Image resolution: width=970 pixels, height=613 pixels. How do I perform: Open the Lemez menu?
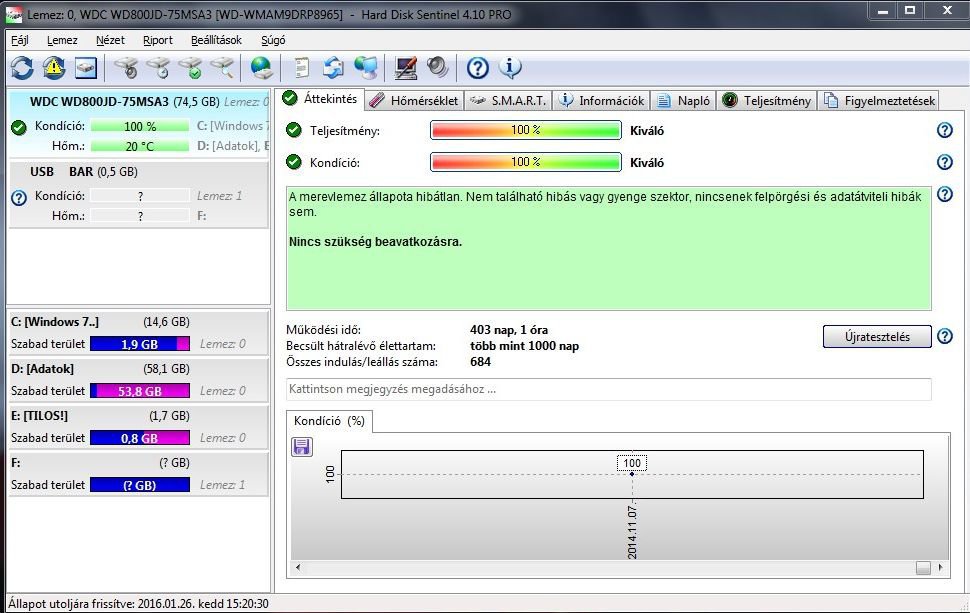pyautogui.click(x=62, y=40)
